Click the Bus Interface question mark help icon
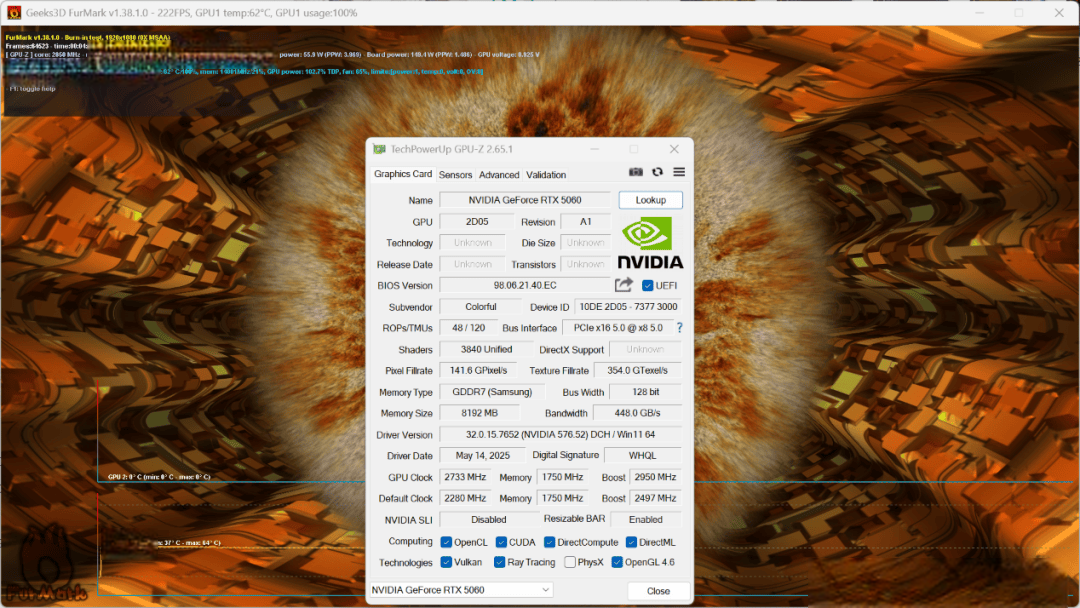Image resolution: width=1080 pixels, height=608 pixels. coord(680,328)
